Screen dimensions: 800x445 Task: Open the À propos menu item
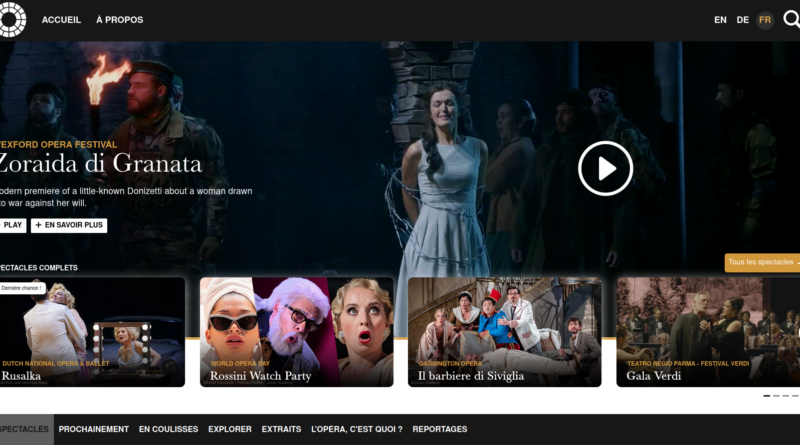click(x=120, y=20)
